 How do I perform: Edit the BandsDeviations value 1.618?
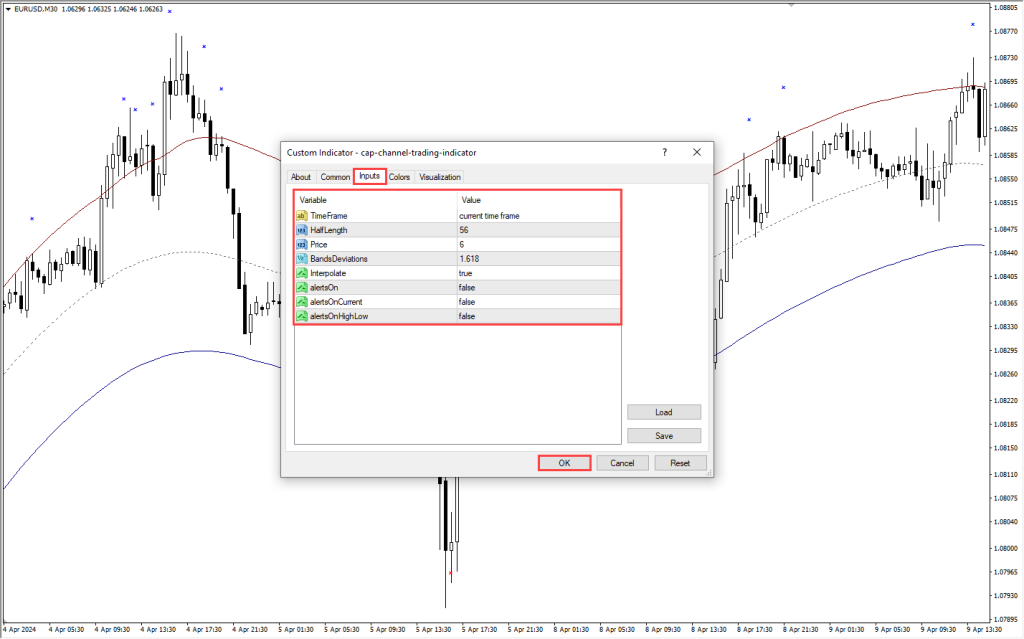tap(539, 259)
